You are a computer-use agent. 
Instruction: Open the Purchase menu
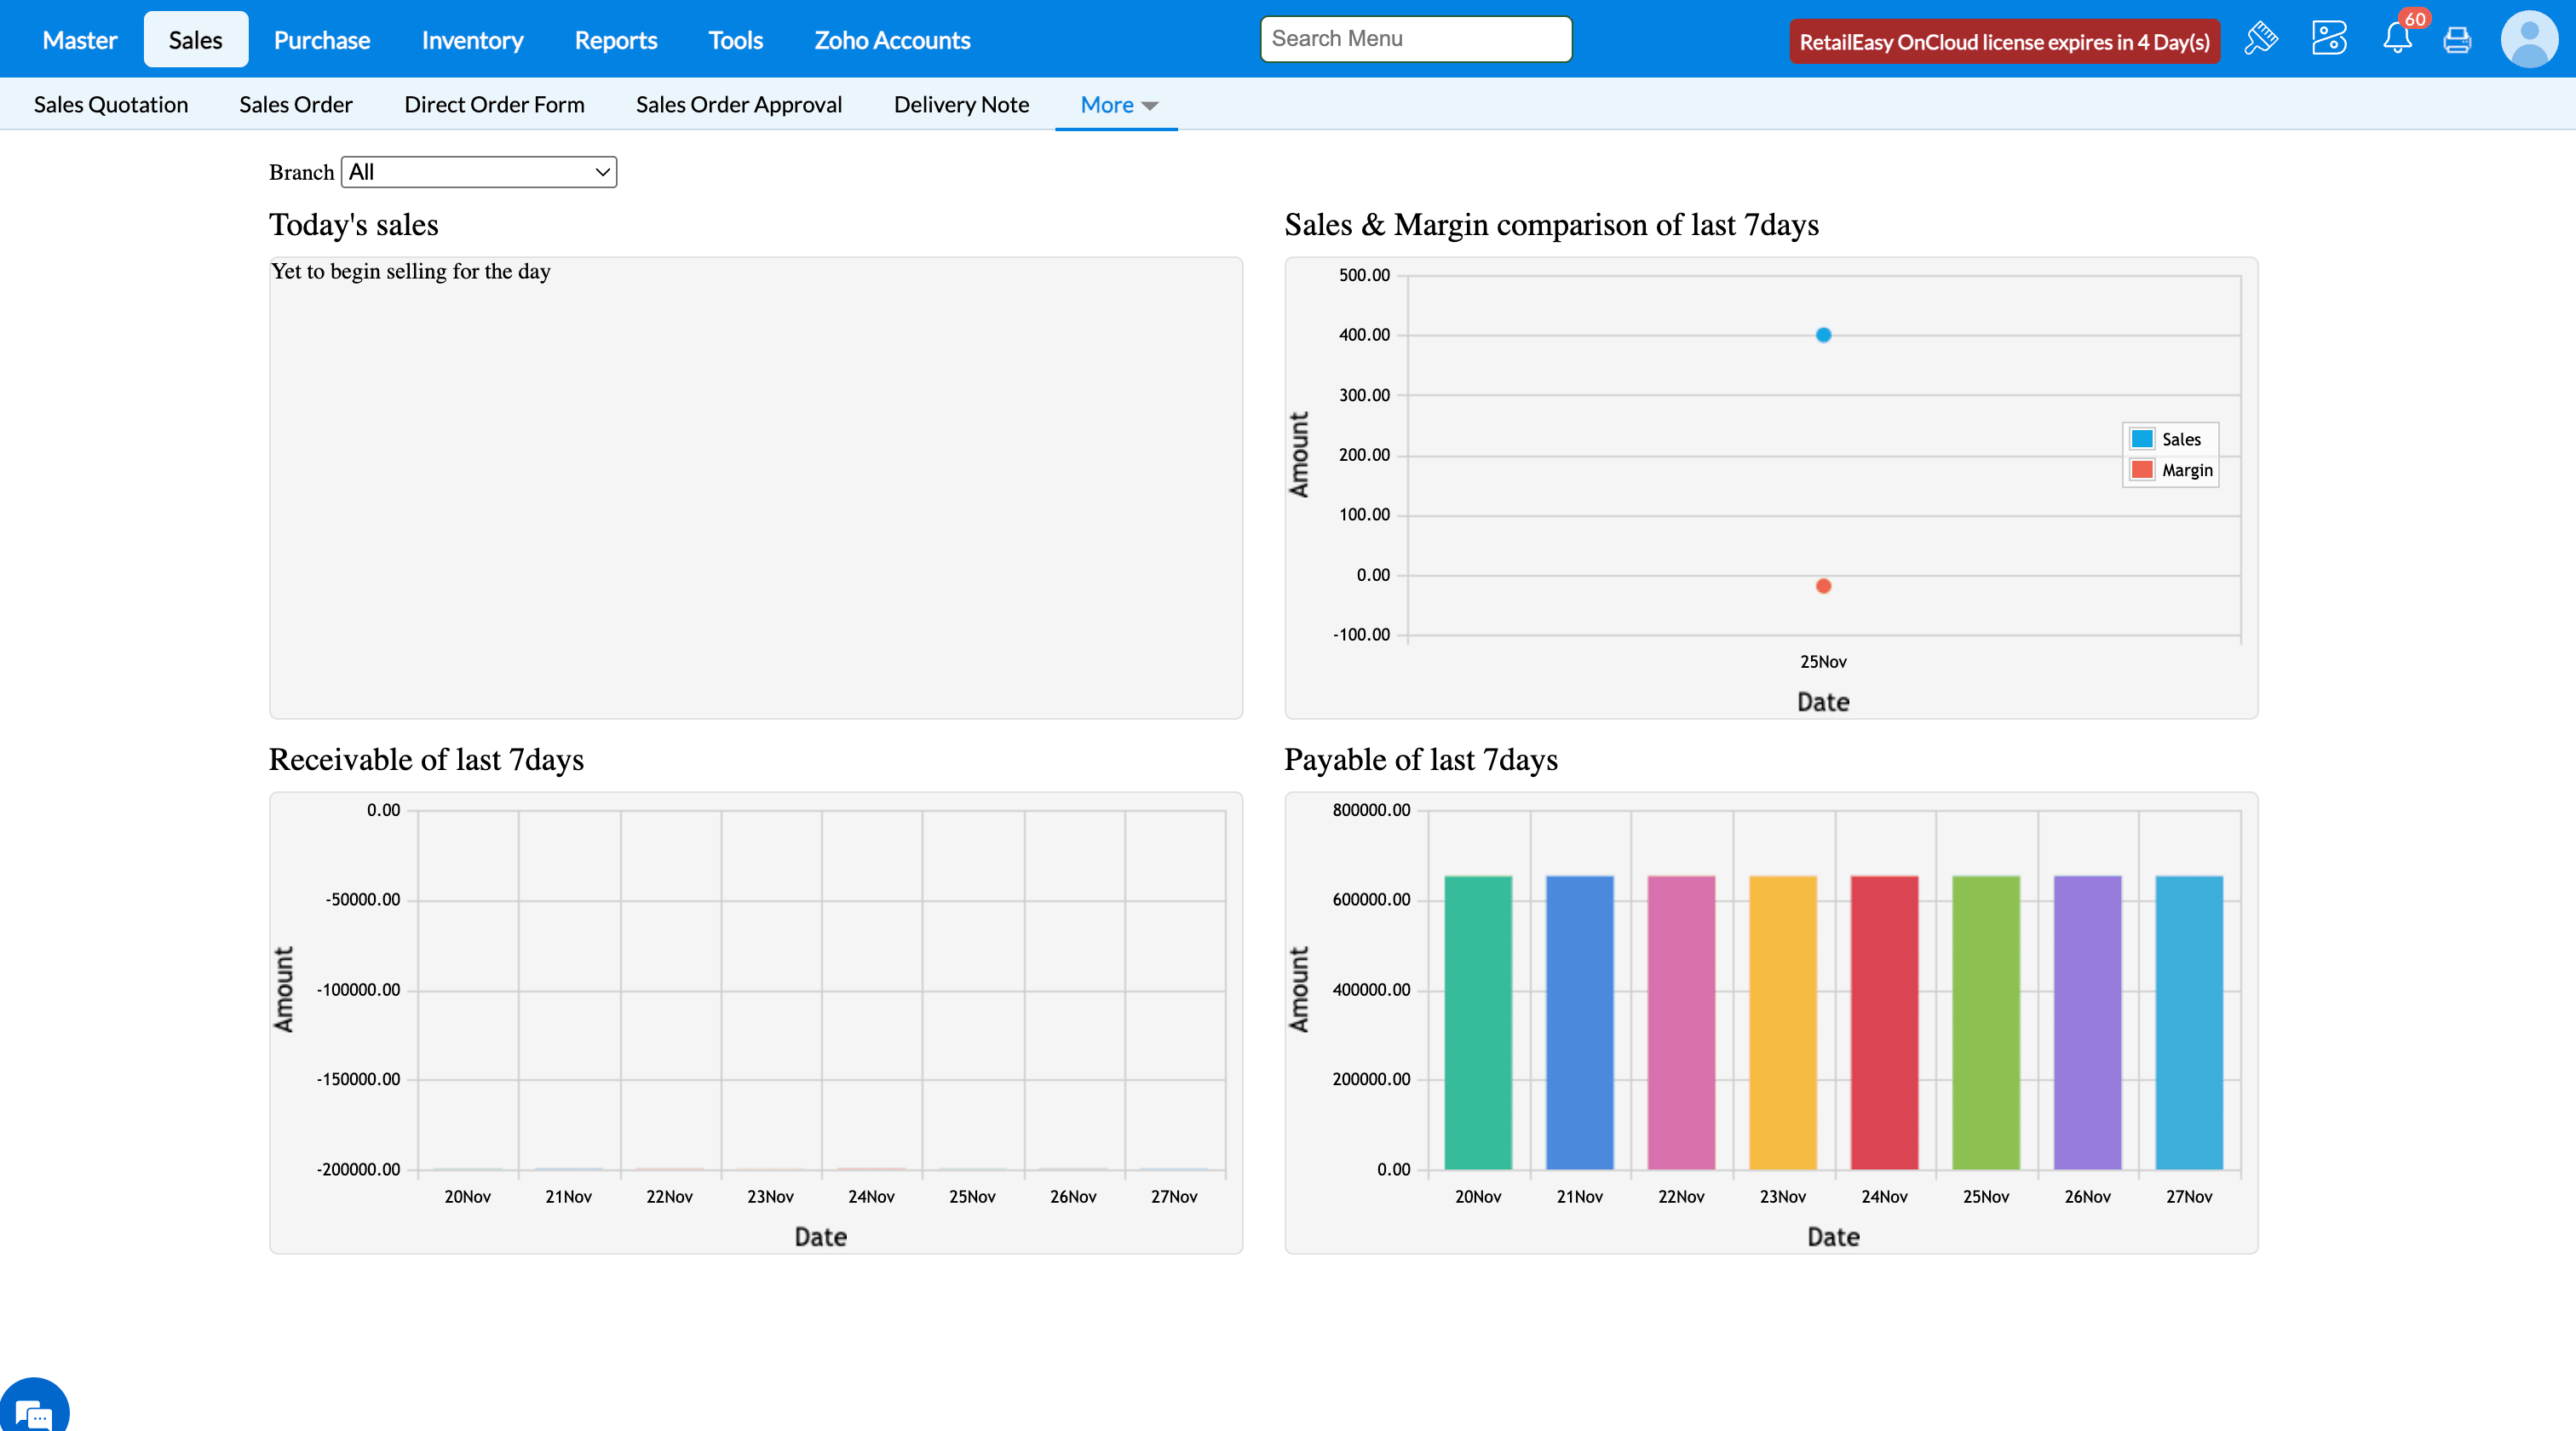(x=321, y=40)
